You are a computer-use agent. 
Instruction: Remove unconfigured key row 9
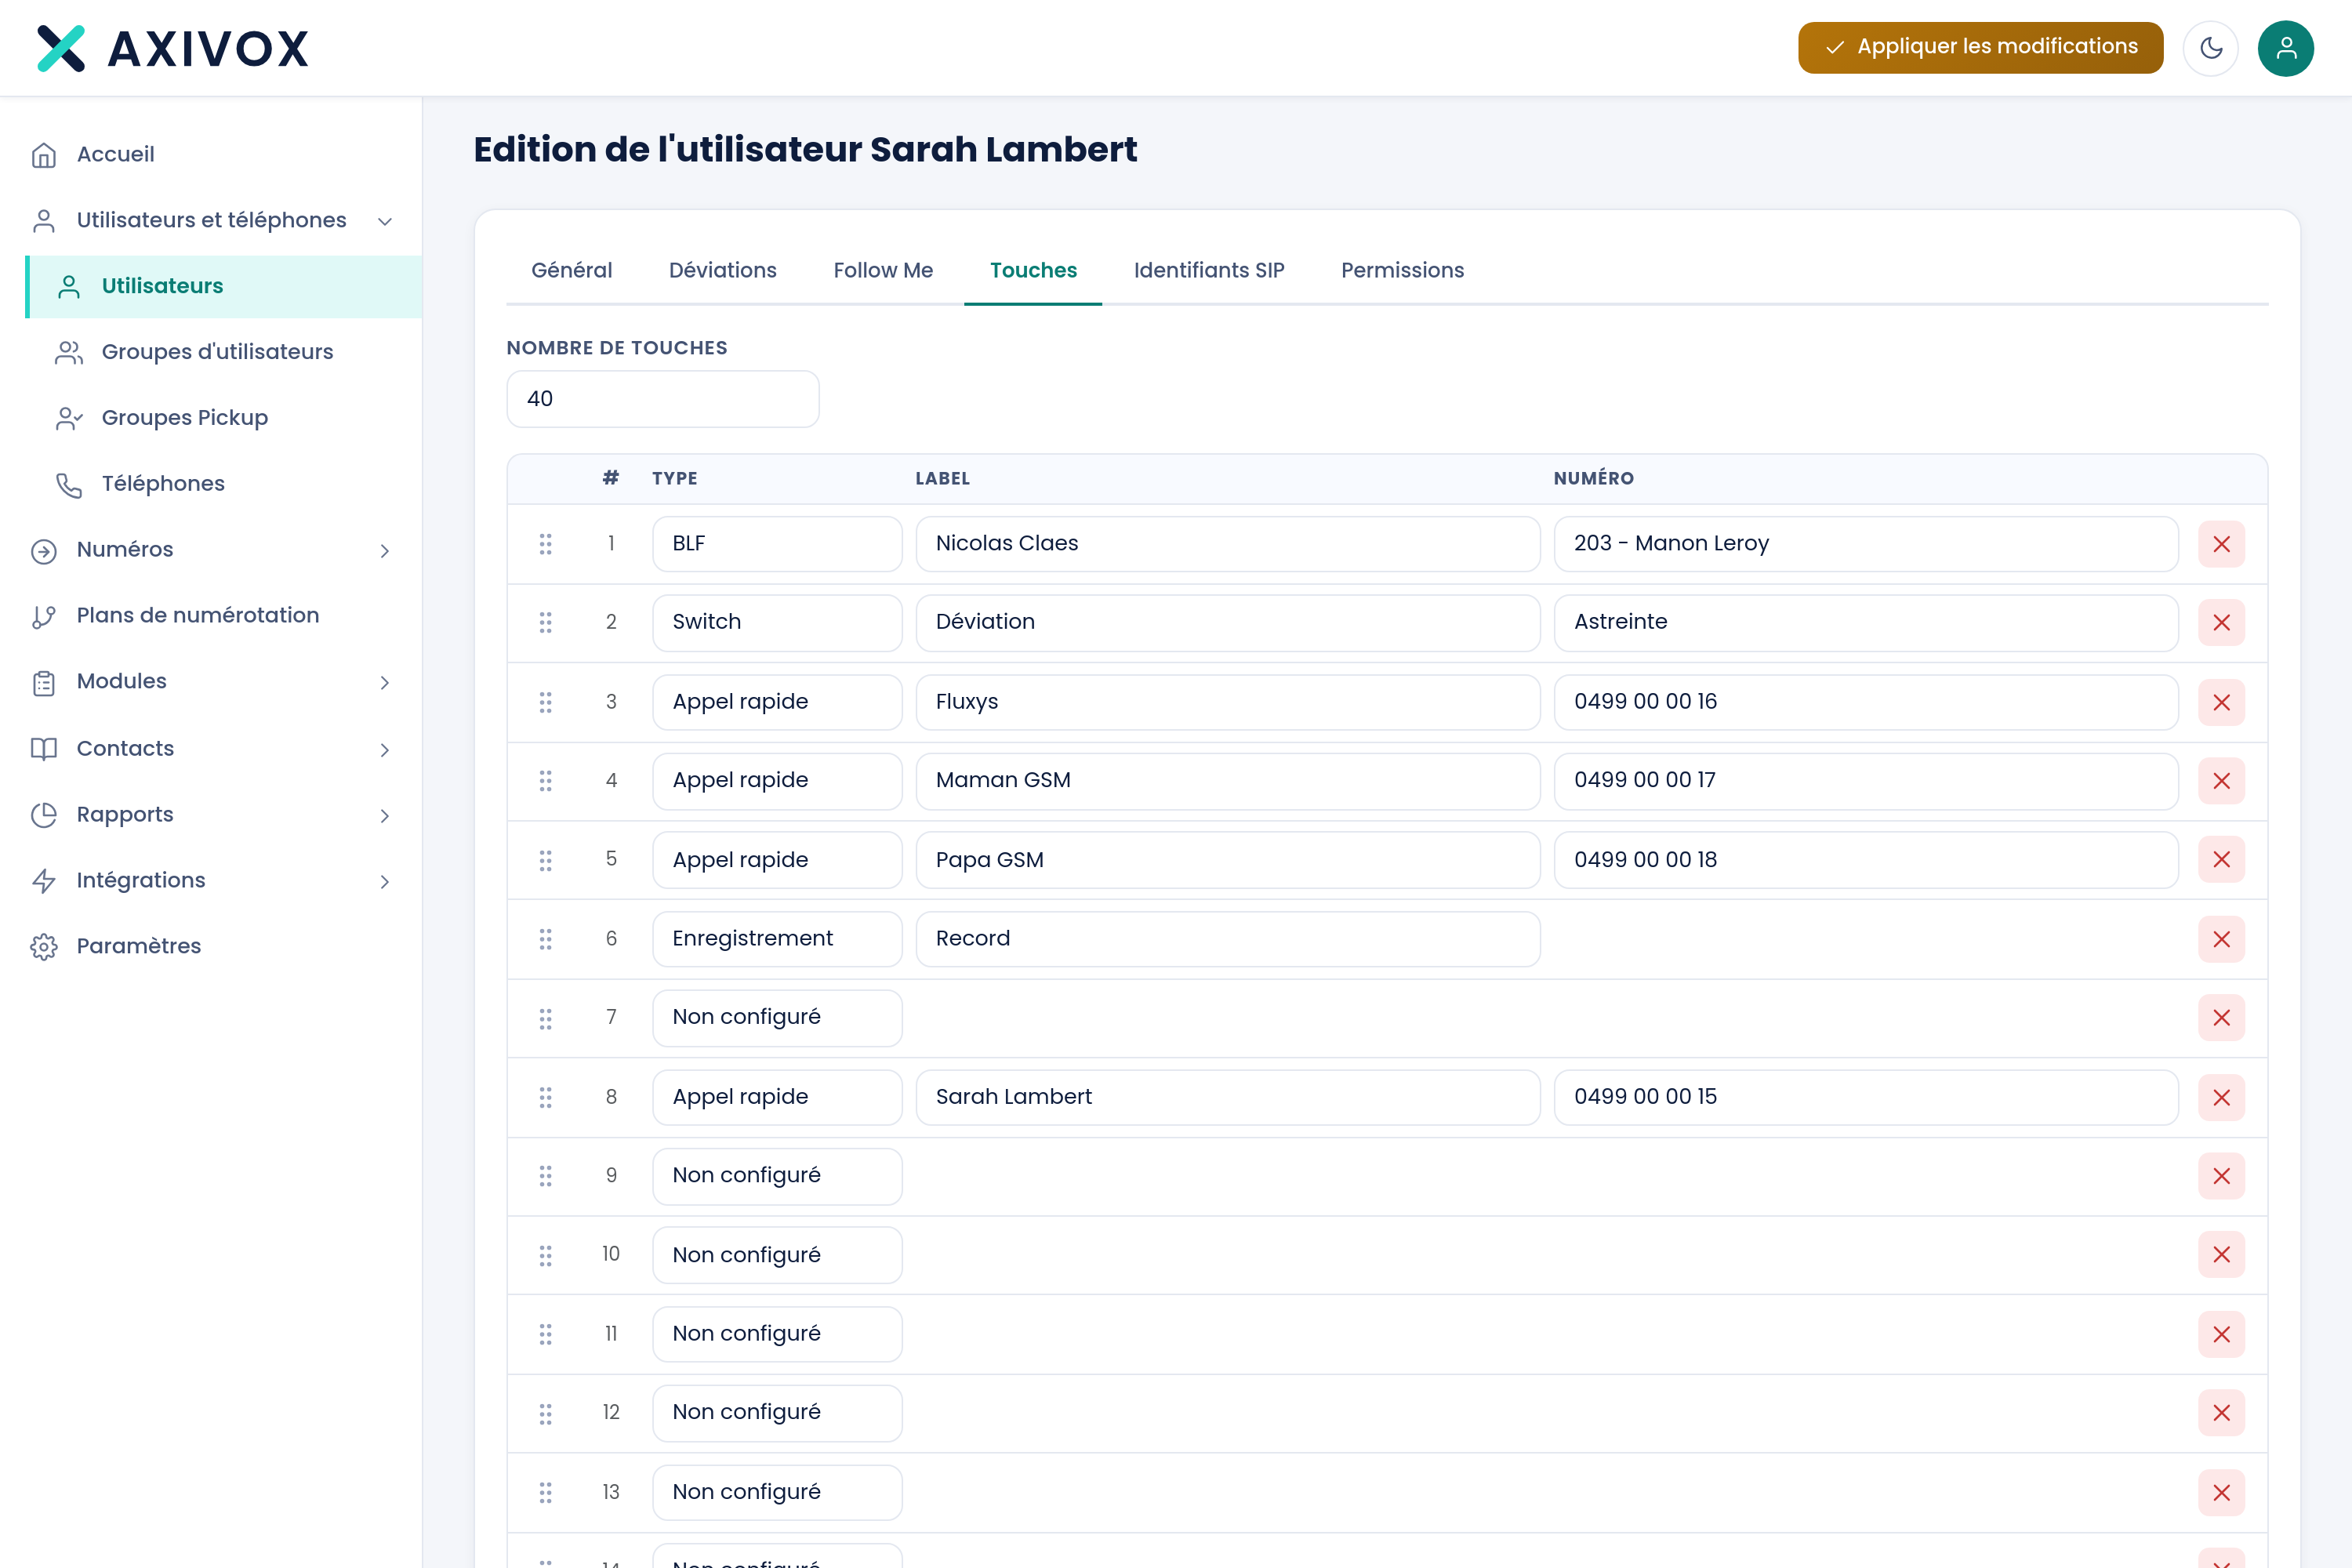[2221, 1176]
